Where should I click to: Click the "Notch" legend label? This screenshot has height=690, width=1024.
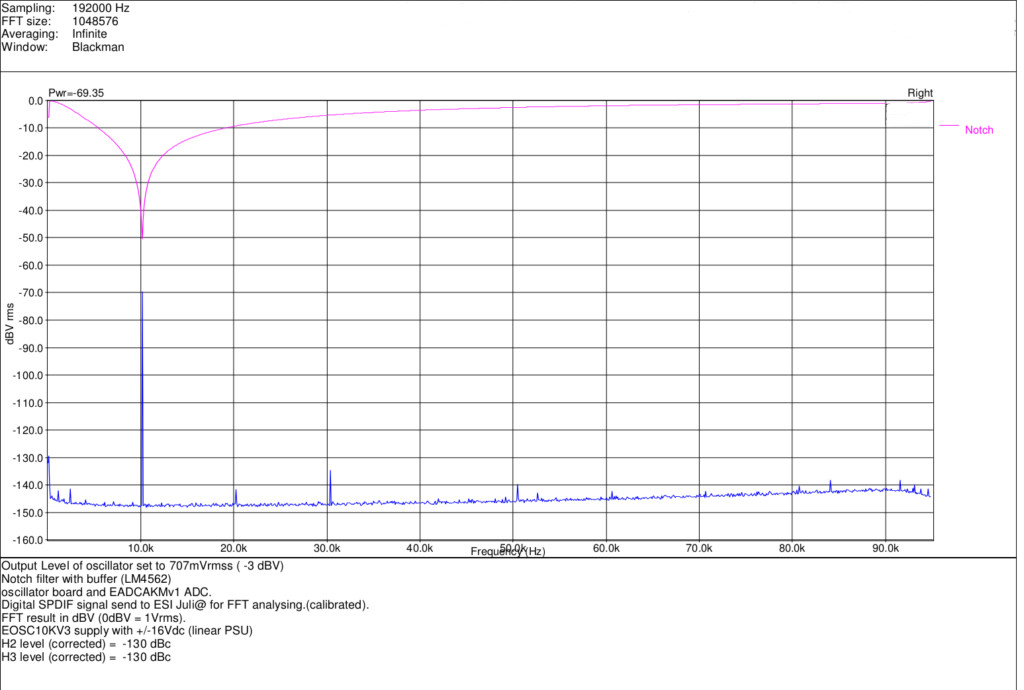click(x=979, y=130)
